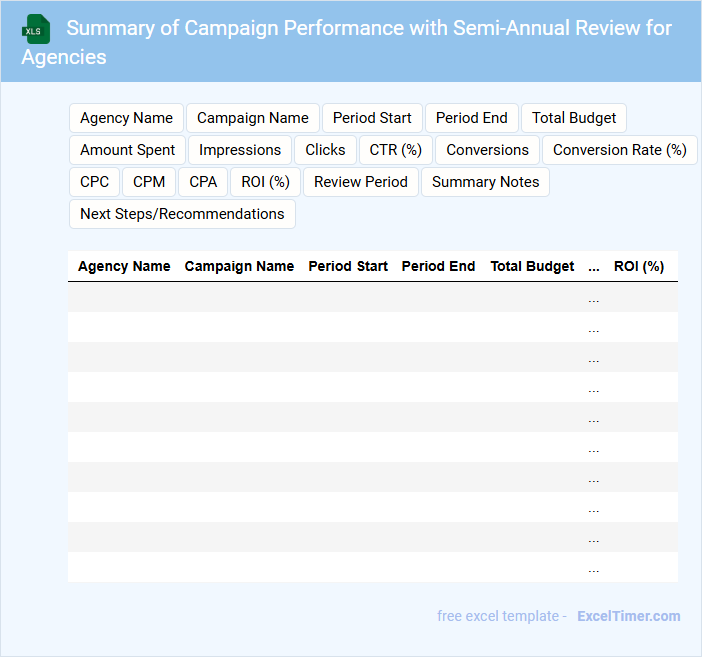Click the Agency Name column header
Image resolution: width=702 pixels, height=657 pixels.
coord(124,267)
